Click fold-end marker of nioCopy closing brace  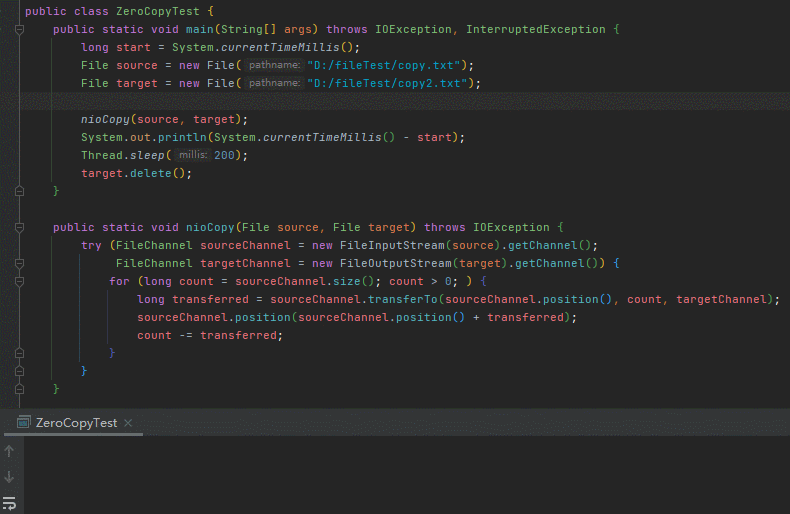pos(19,390)
